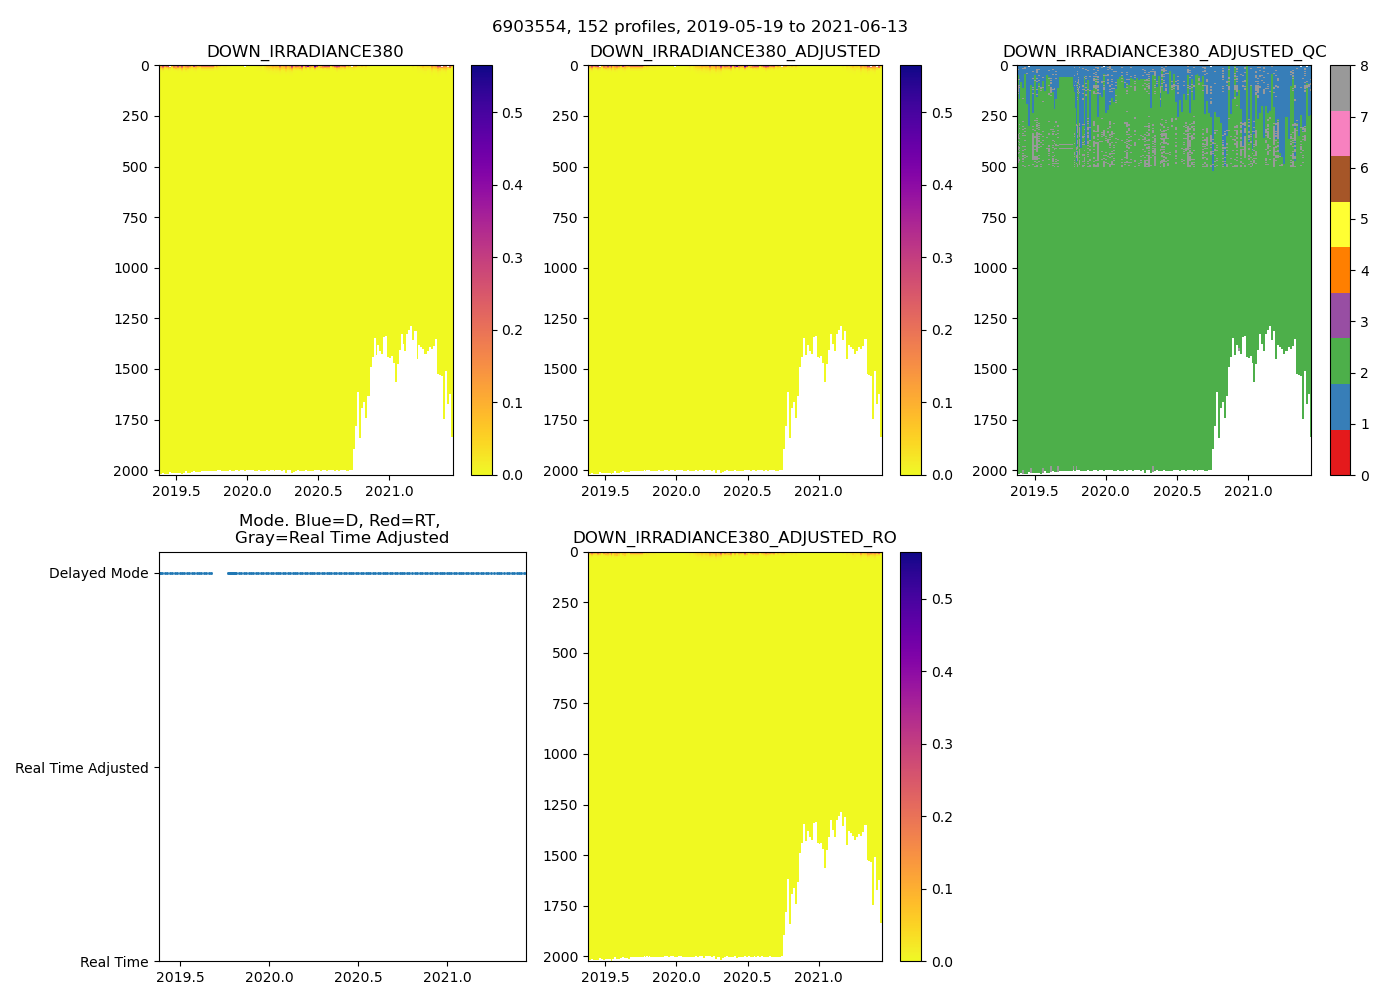Click the red segment of the QC colorbar

point(1340,452)
